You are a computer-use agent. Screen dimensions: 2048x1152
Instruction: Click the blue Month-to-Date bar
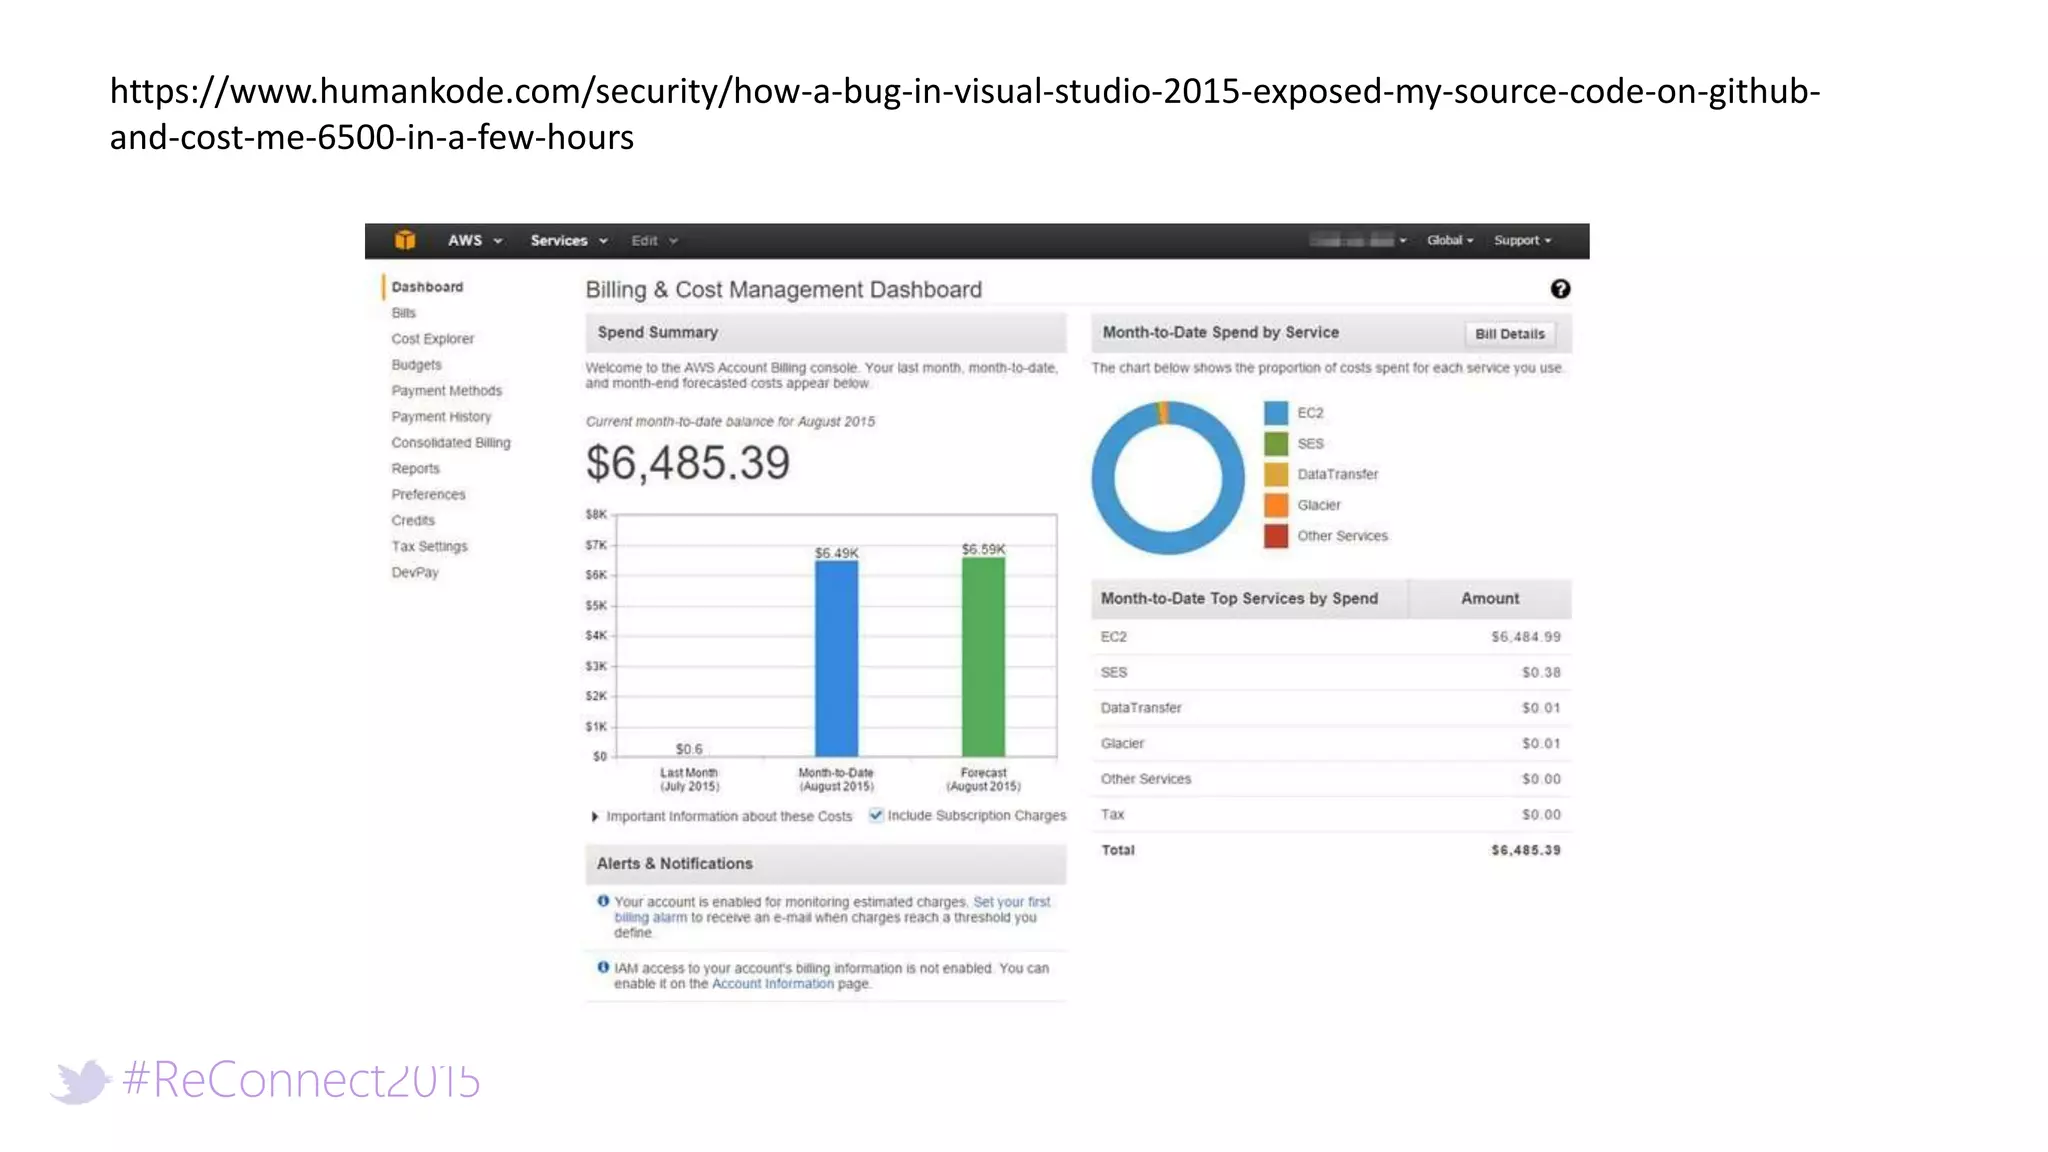point(836,658)
